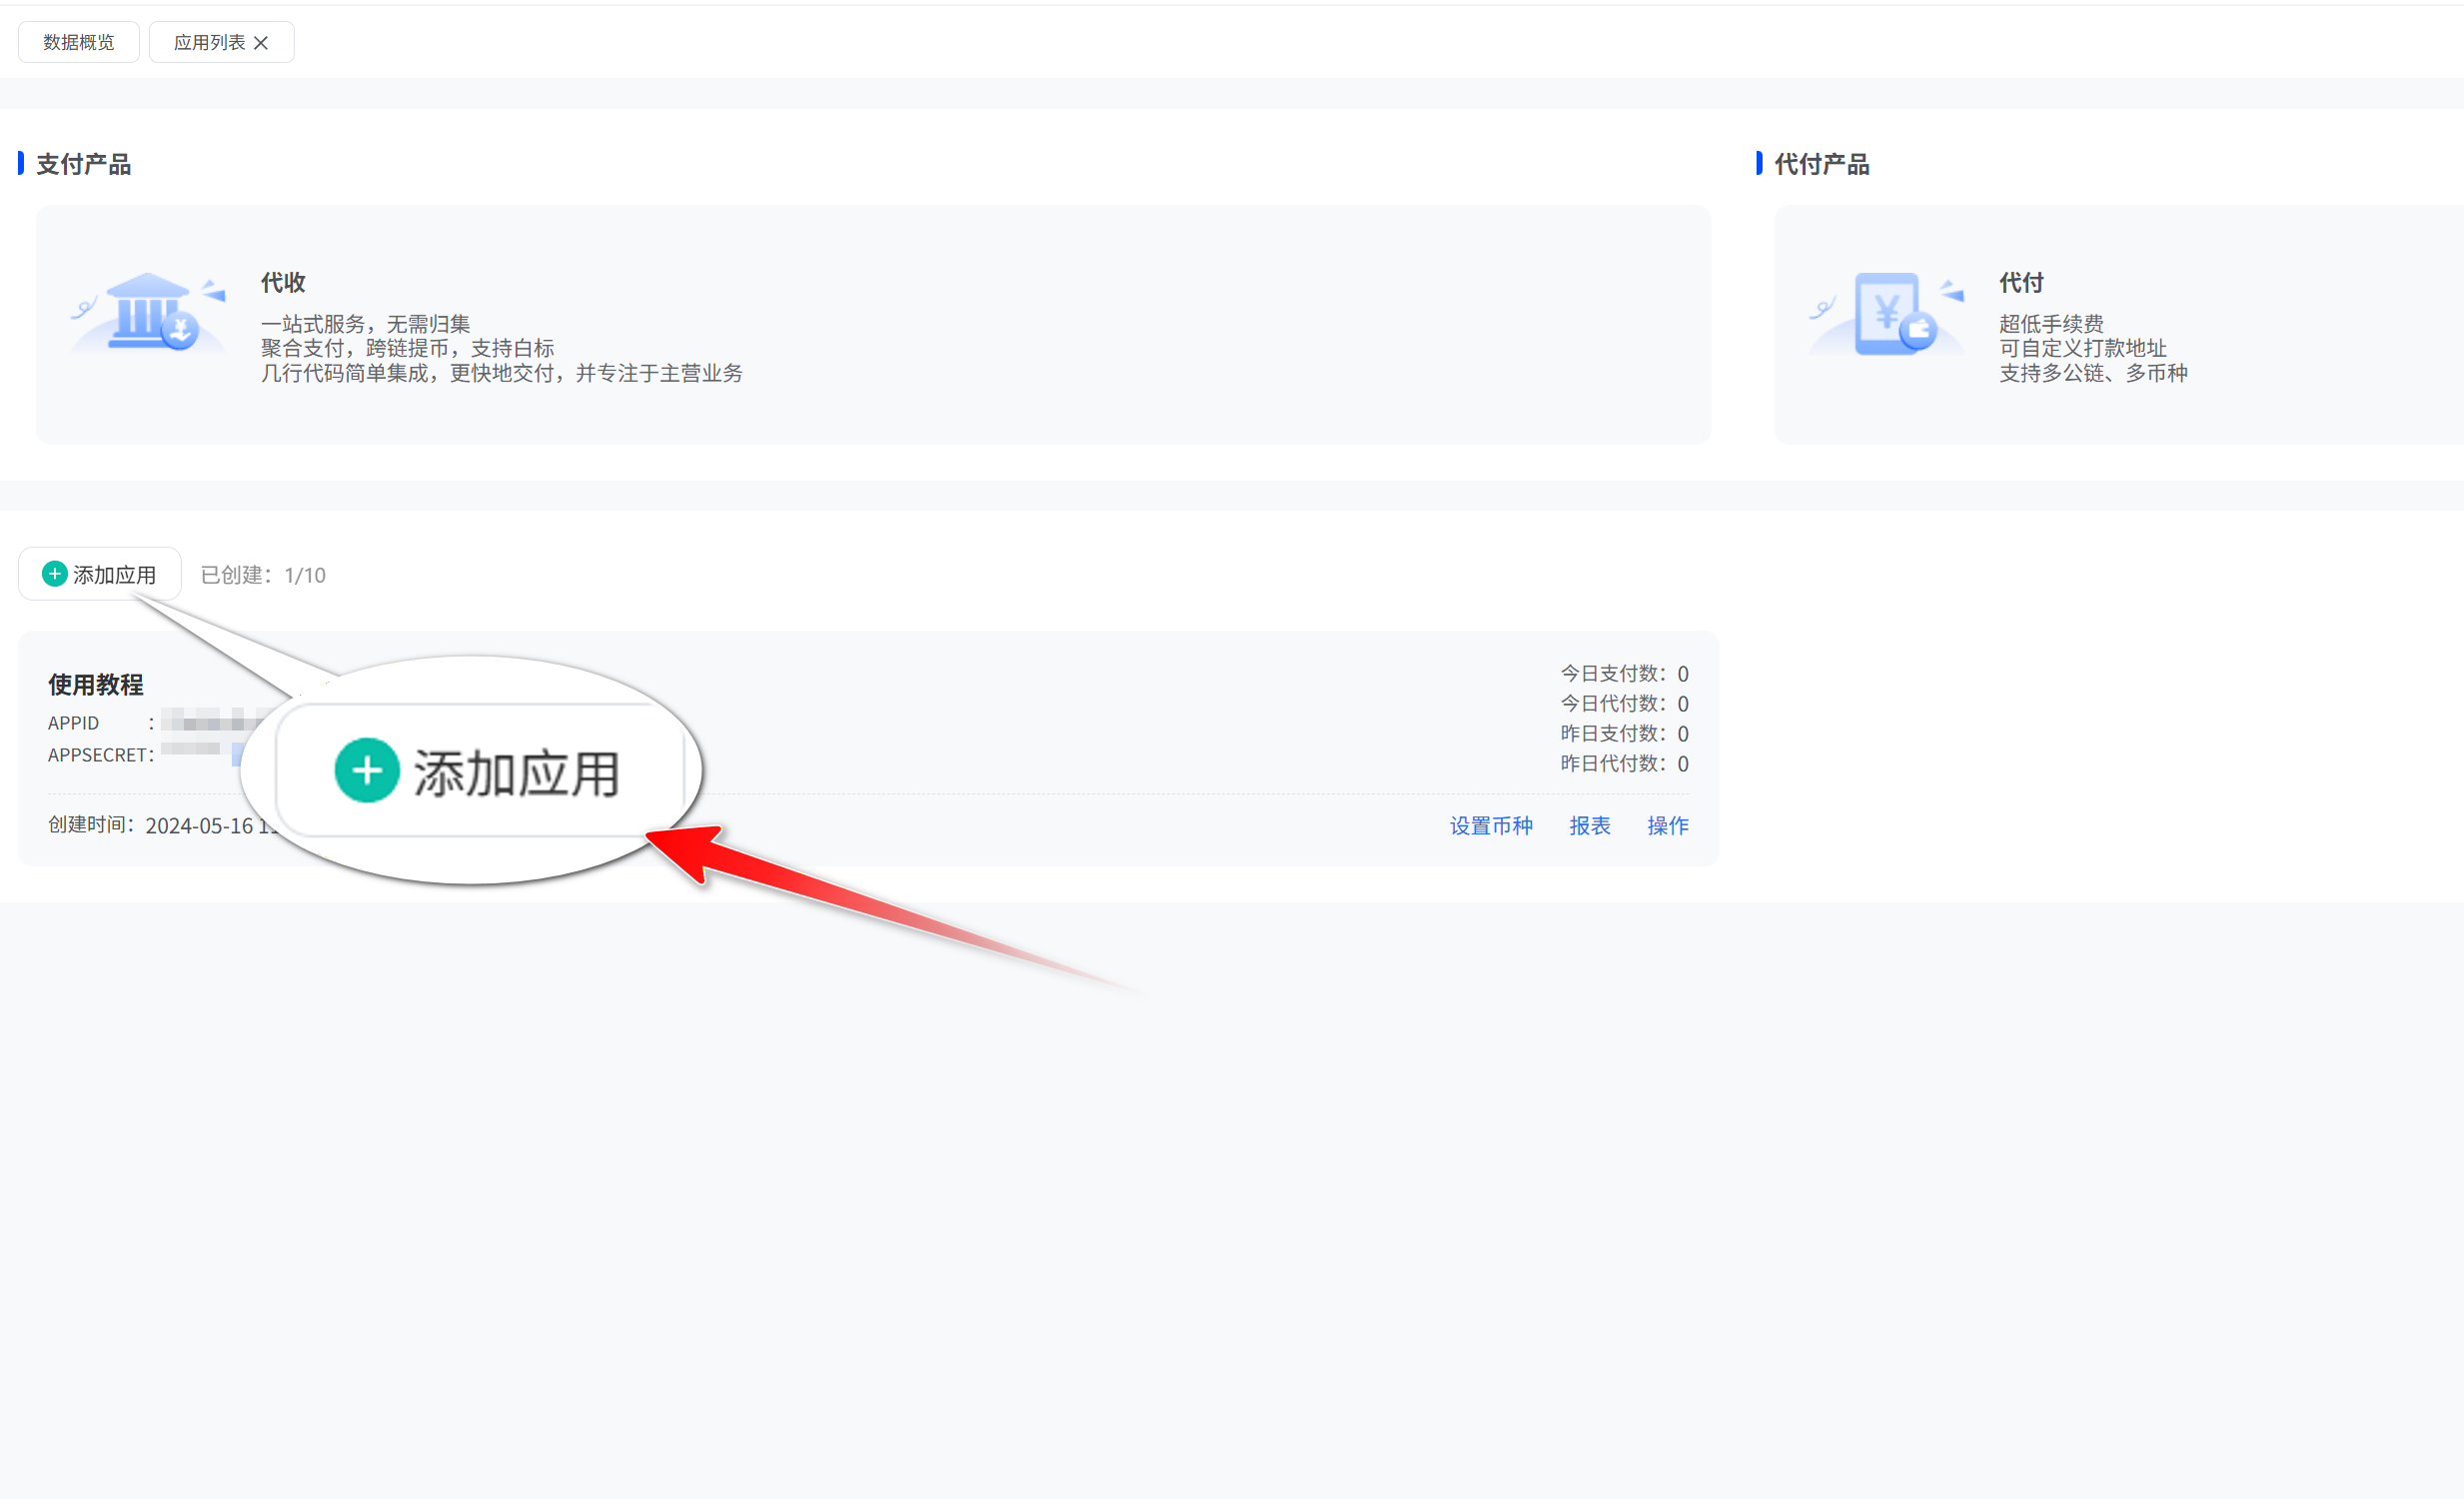Click the 已创建 1/10 counter text
This screenshot has width=2464, height=1499.
click(x=263, y=575)
